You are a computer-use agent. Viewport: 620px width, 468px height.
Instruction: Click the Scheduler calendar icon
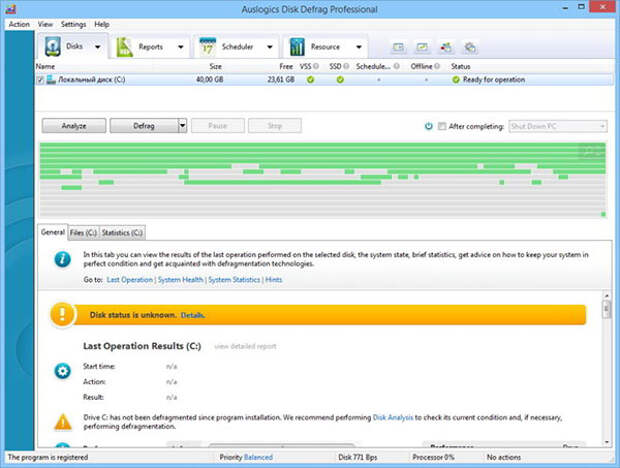click(208, 47)
